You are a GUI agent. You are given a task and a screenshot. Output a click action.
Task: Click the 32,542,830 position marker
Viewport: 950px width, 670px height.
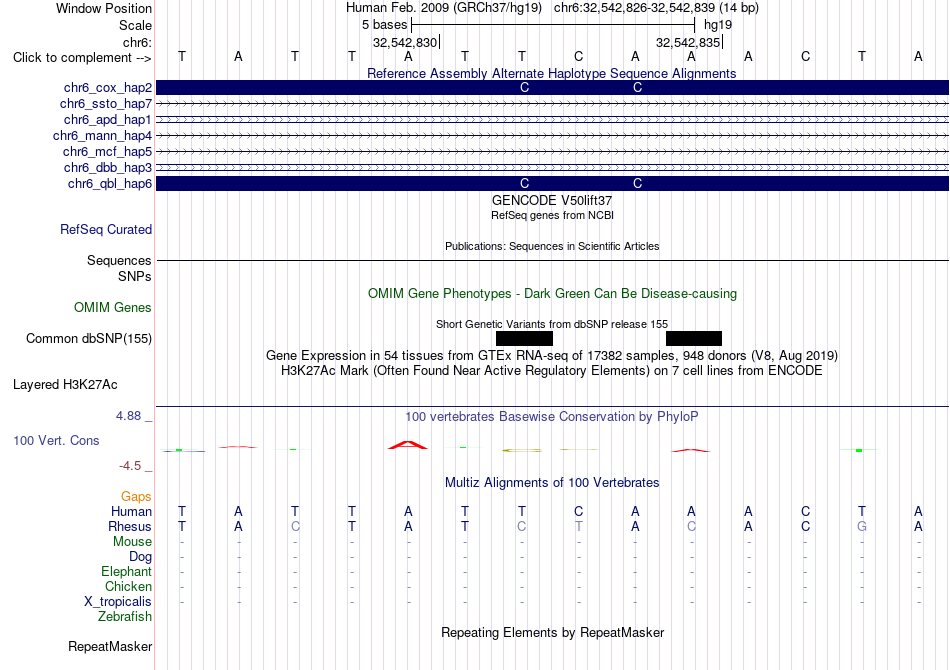point(405,42)
